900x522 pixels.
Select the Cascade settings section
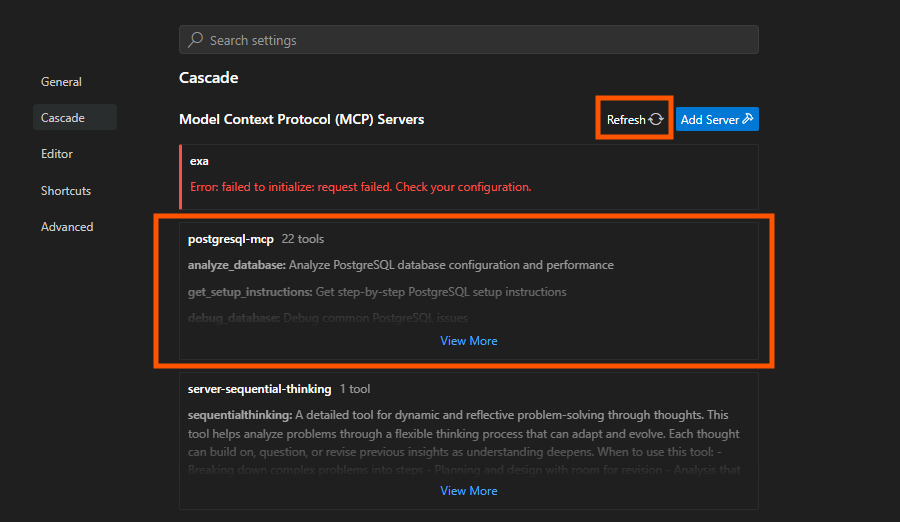[75, 117]
